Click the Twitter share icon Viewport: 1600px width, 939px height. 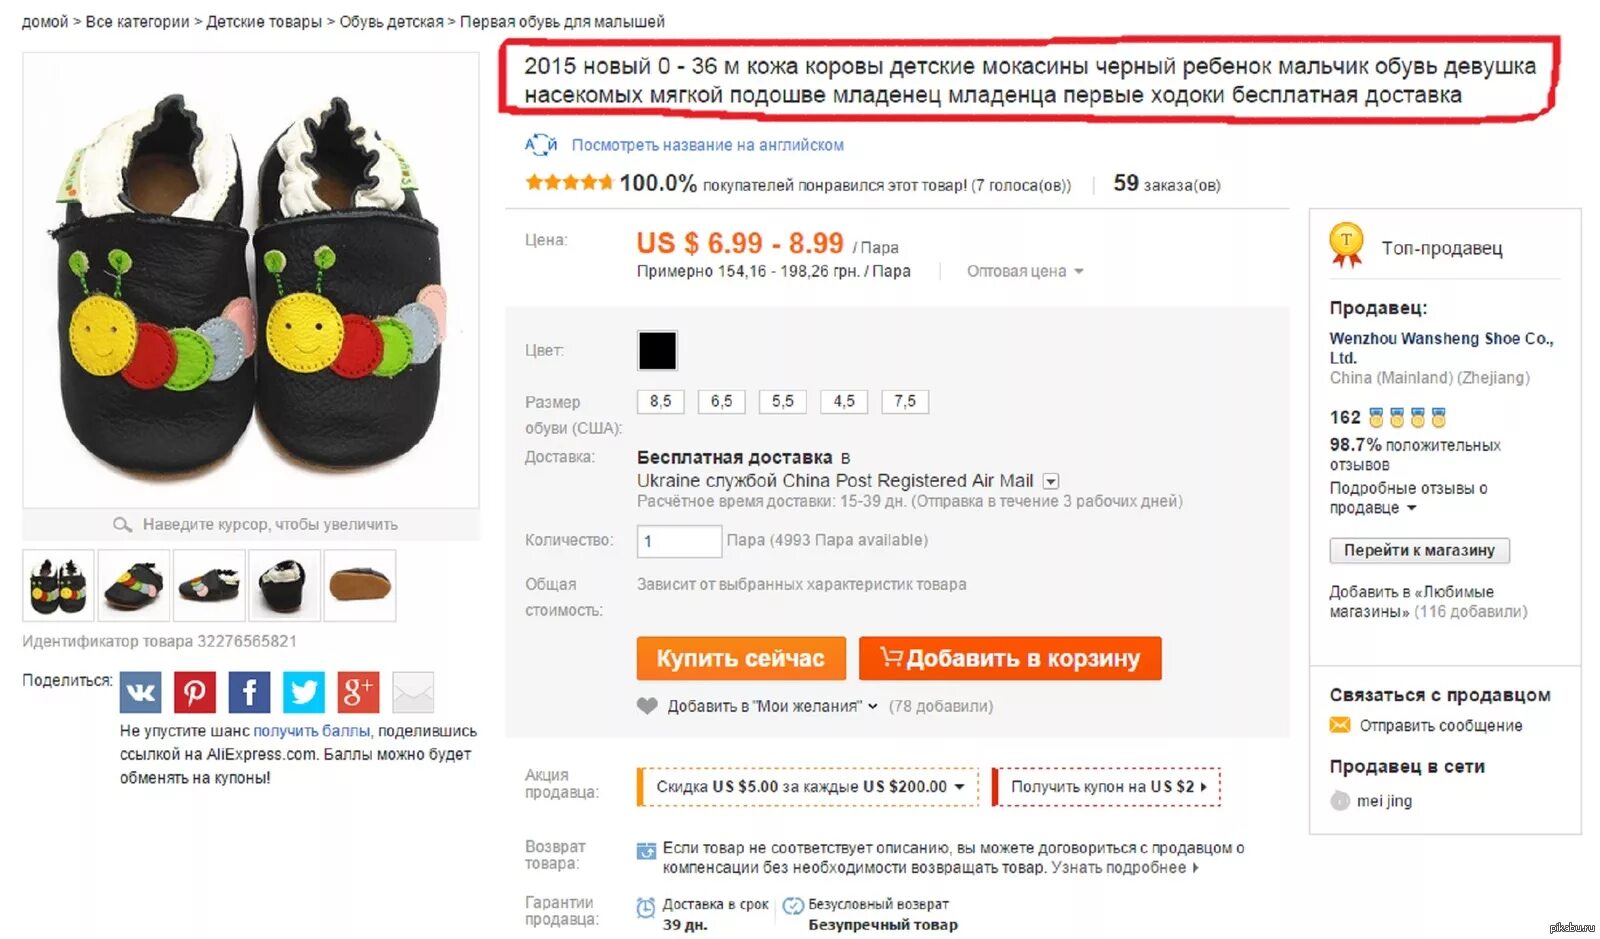[304, 692]
